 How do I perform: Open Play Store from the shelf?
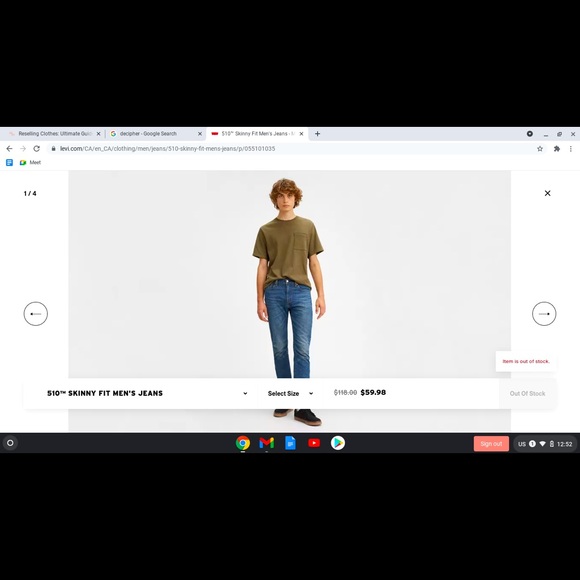point(338,443)
